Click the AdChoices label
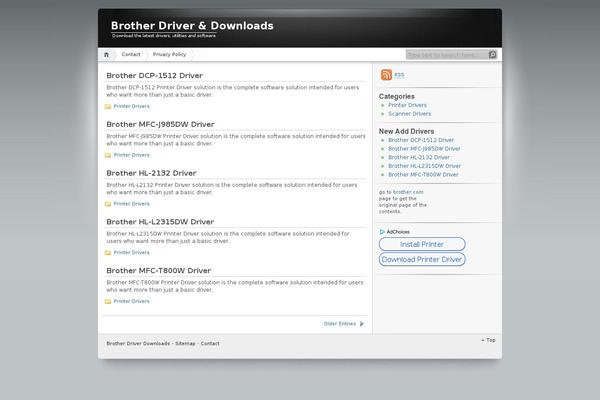The width and height of the screenshot is (600, 400). (398, 232)
